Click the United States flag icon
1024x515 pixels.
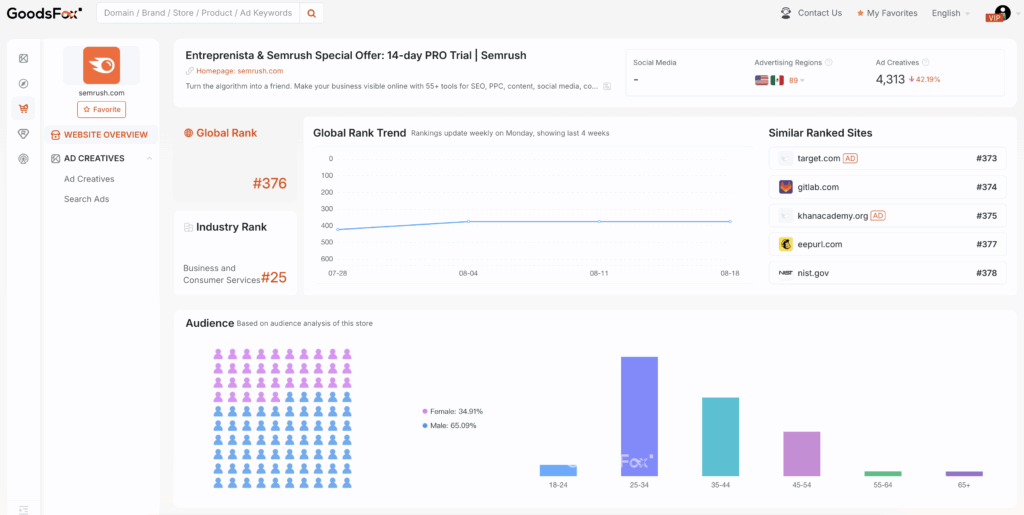click(x=761, y=80)
